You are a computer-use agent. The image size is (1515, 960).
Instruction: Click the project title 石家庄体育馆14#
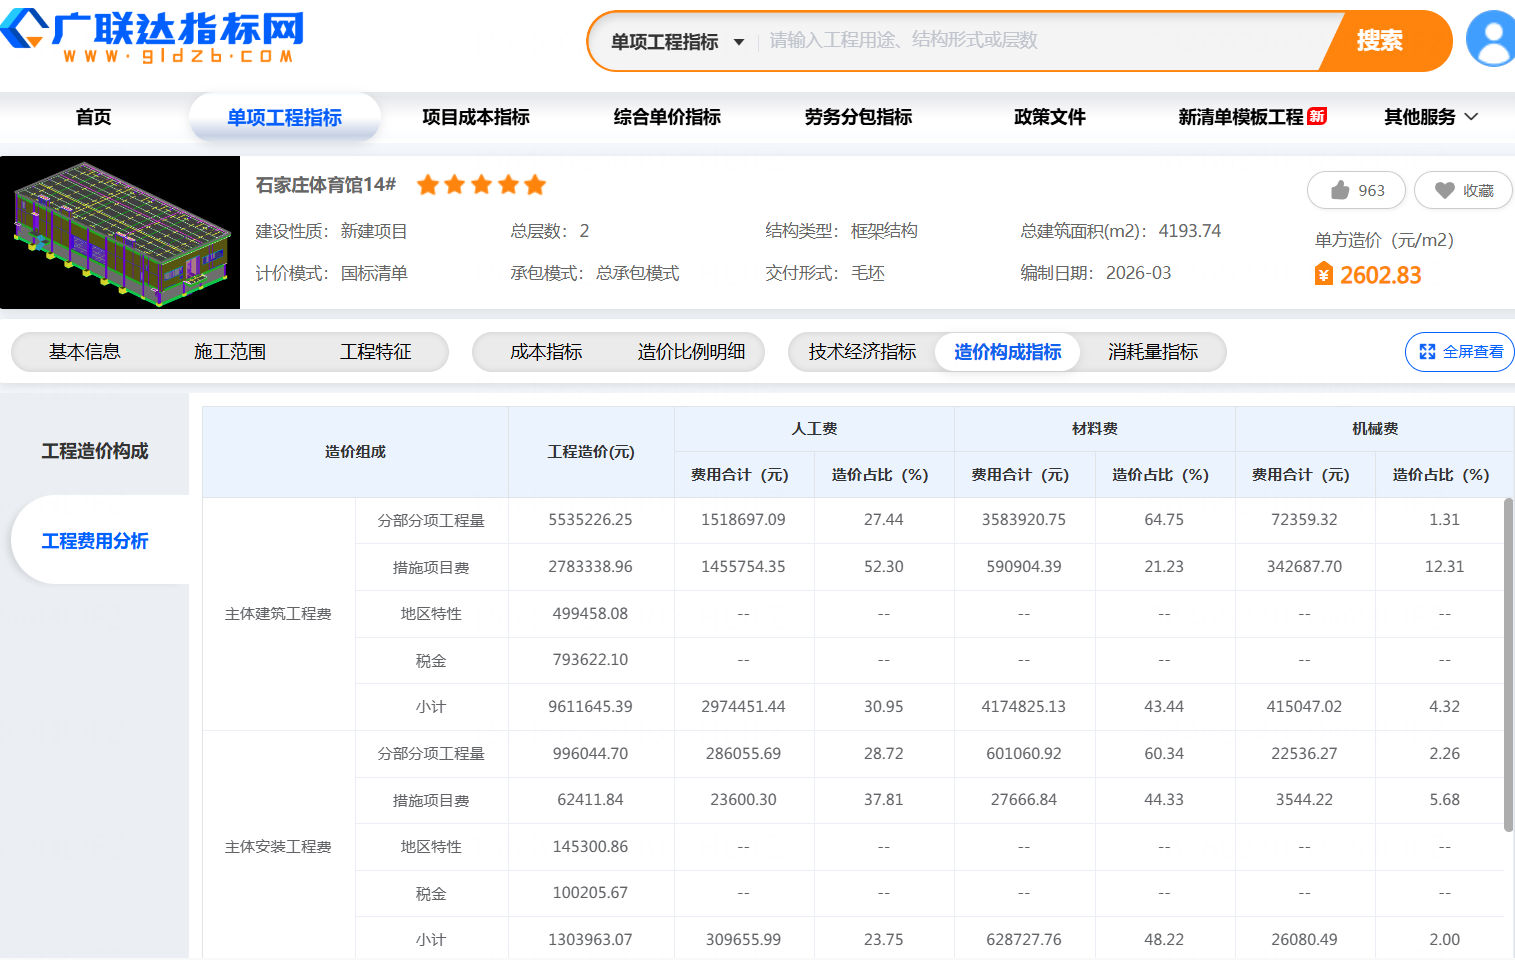point(326,185)
